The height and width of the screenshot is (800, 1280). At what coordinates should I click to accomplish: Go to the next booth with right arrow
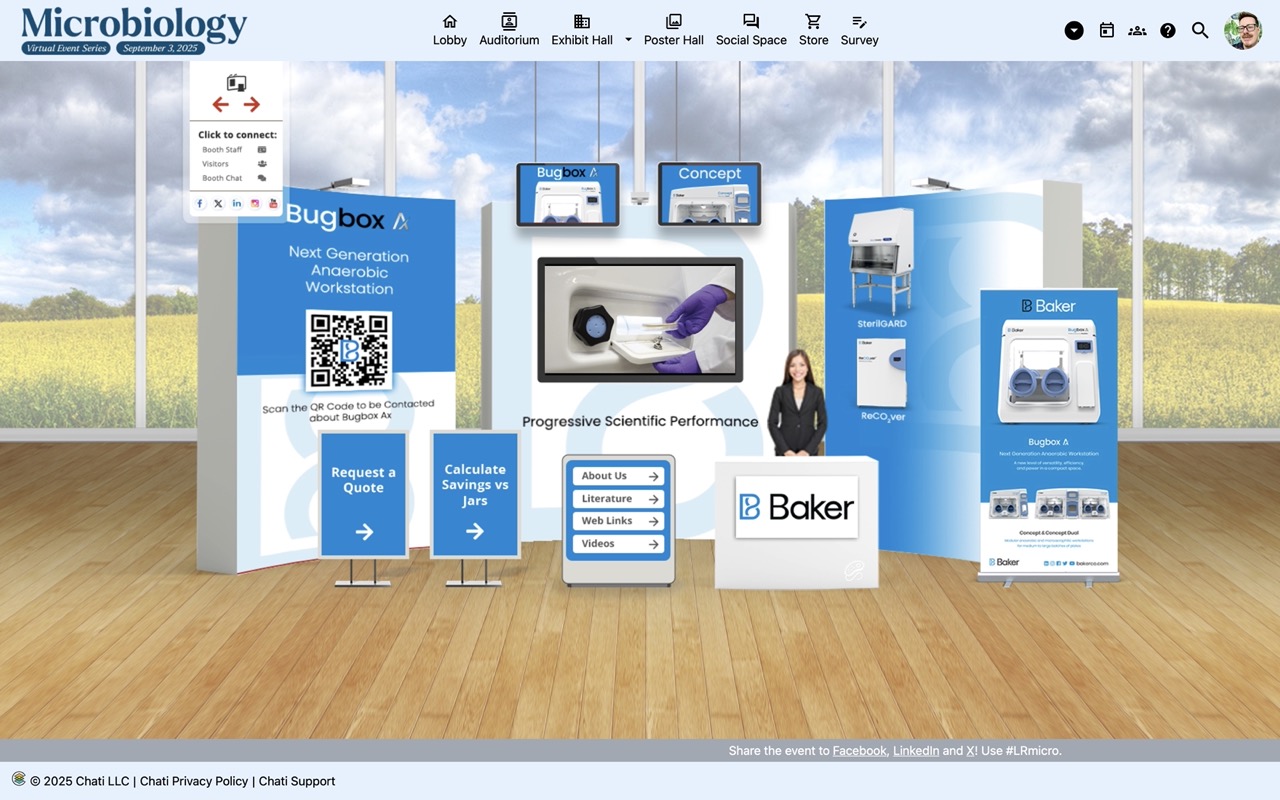(252, 105)
